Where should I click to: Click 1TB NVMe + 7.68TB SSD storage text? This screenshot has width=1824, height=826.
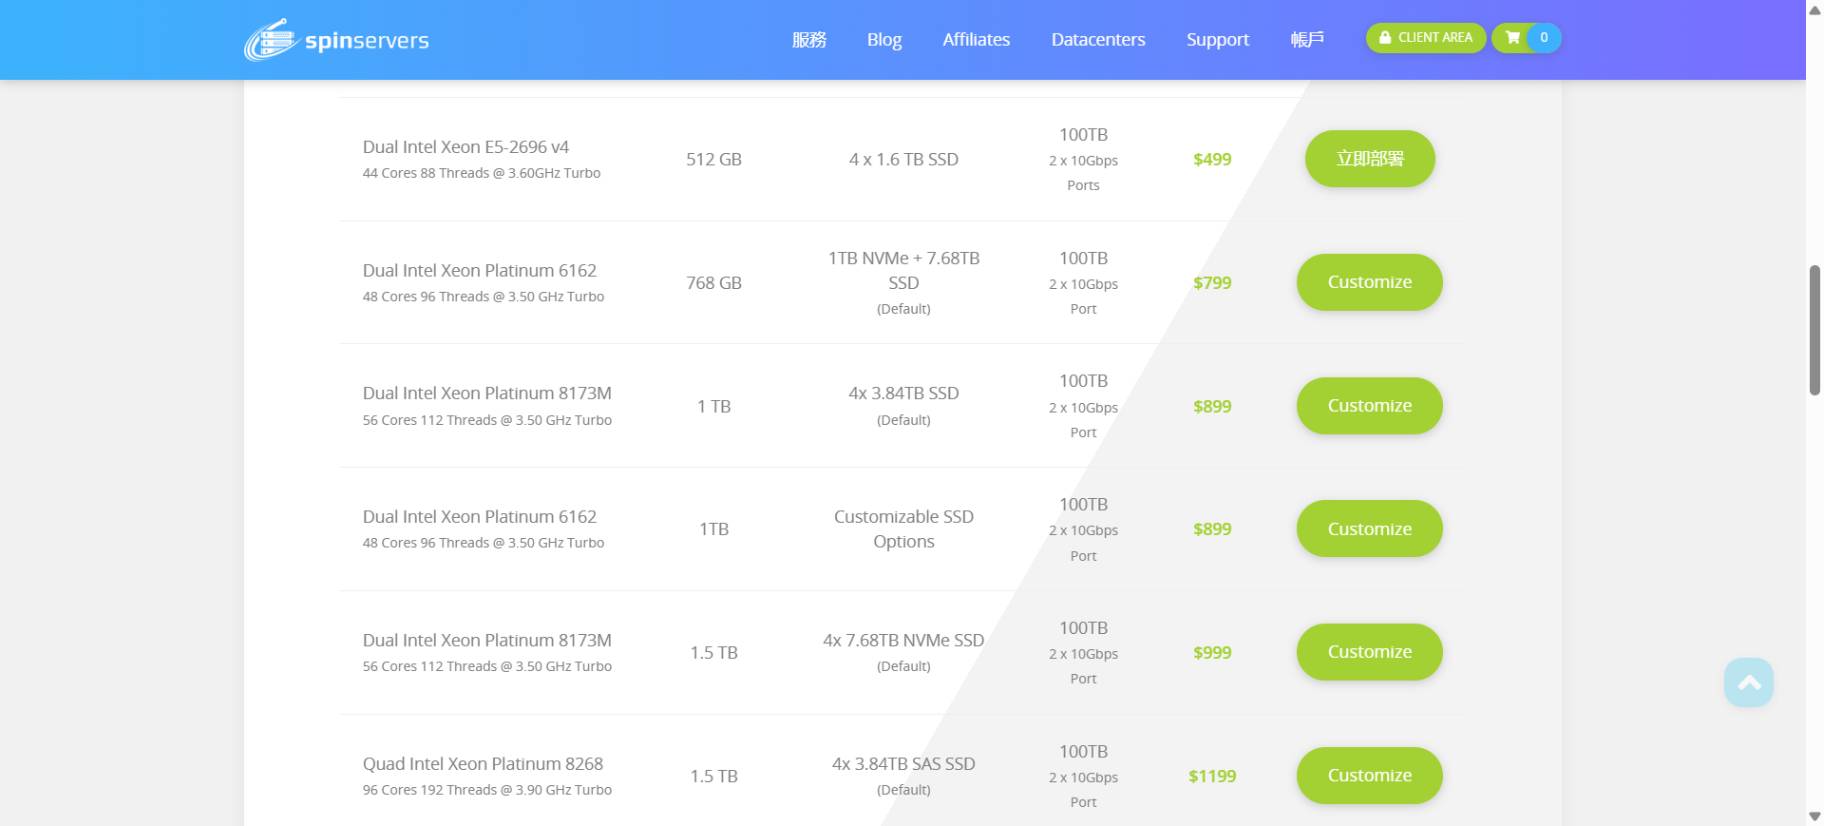[903, 270]
